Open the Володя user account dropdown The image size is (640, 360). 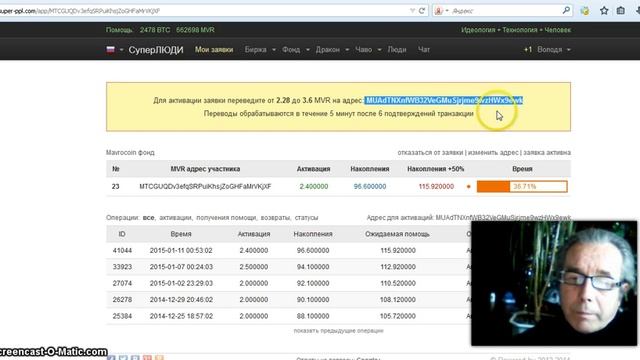553,49
